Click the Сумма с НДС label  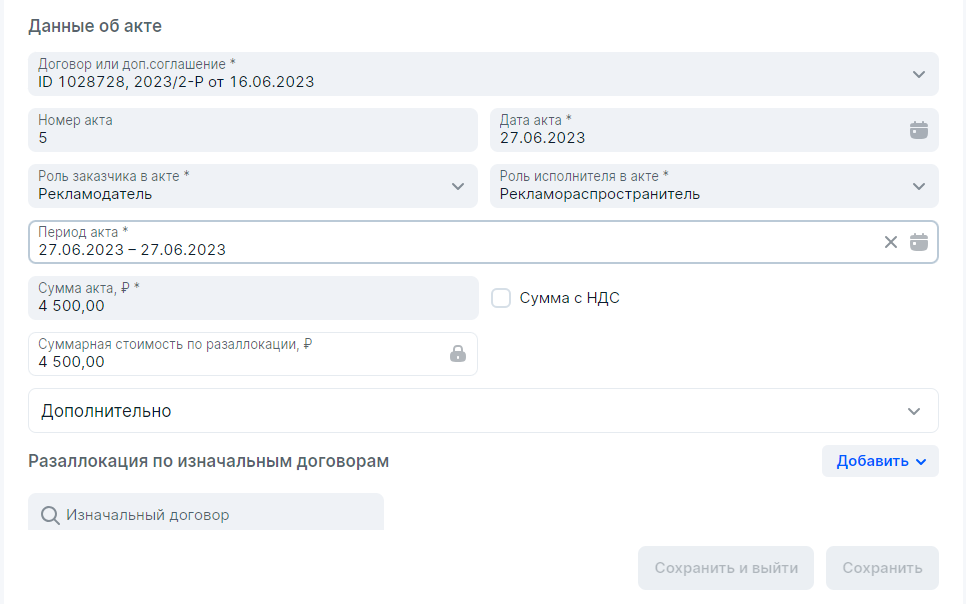tap(570, 298)
